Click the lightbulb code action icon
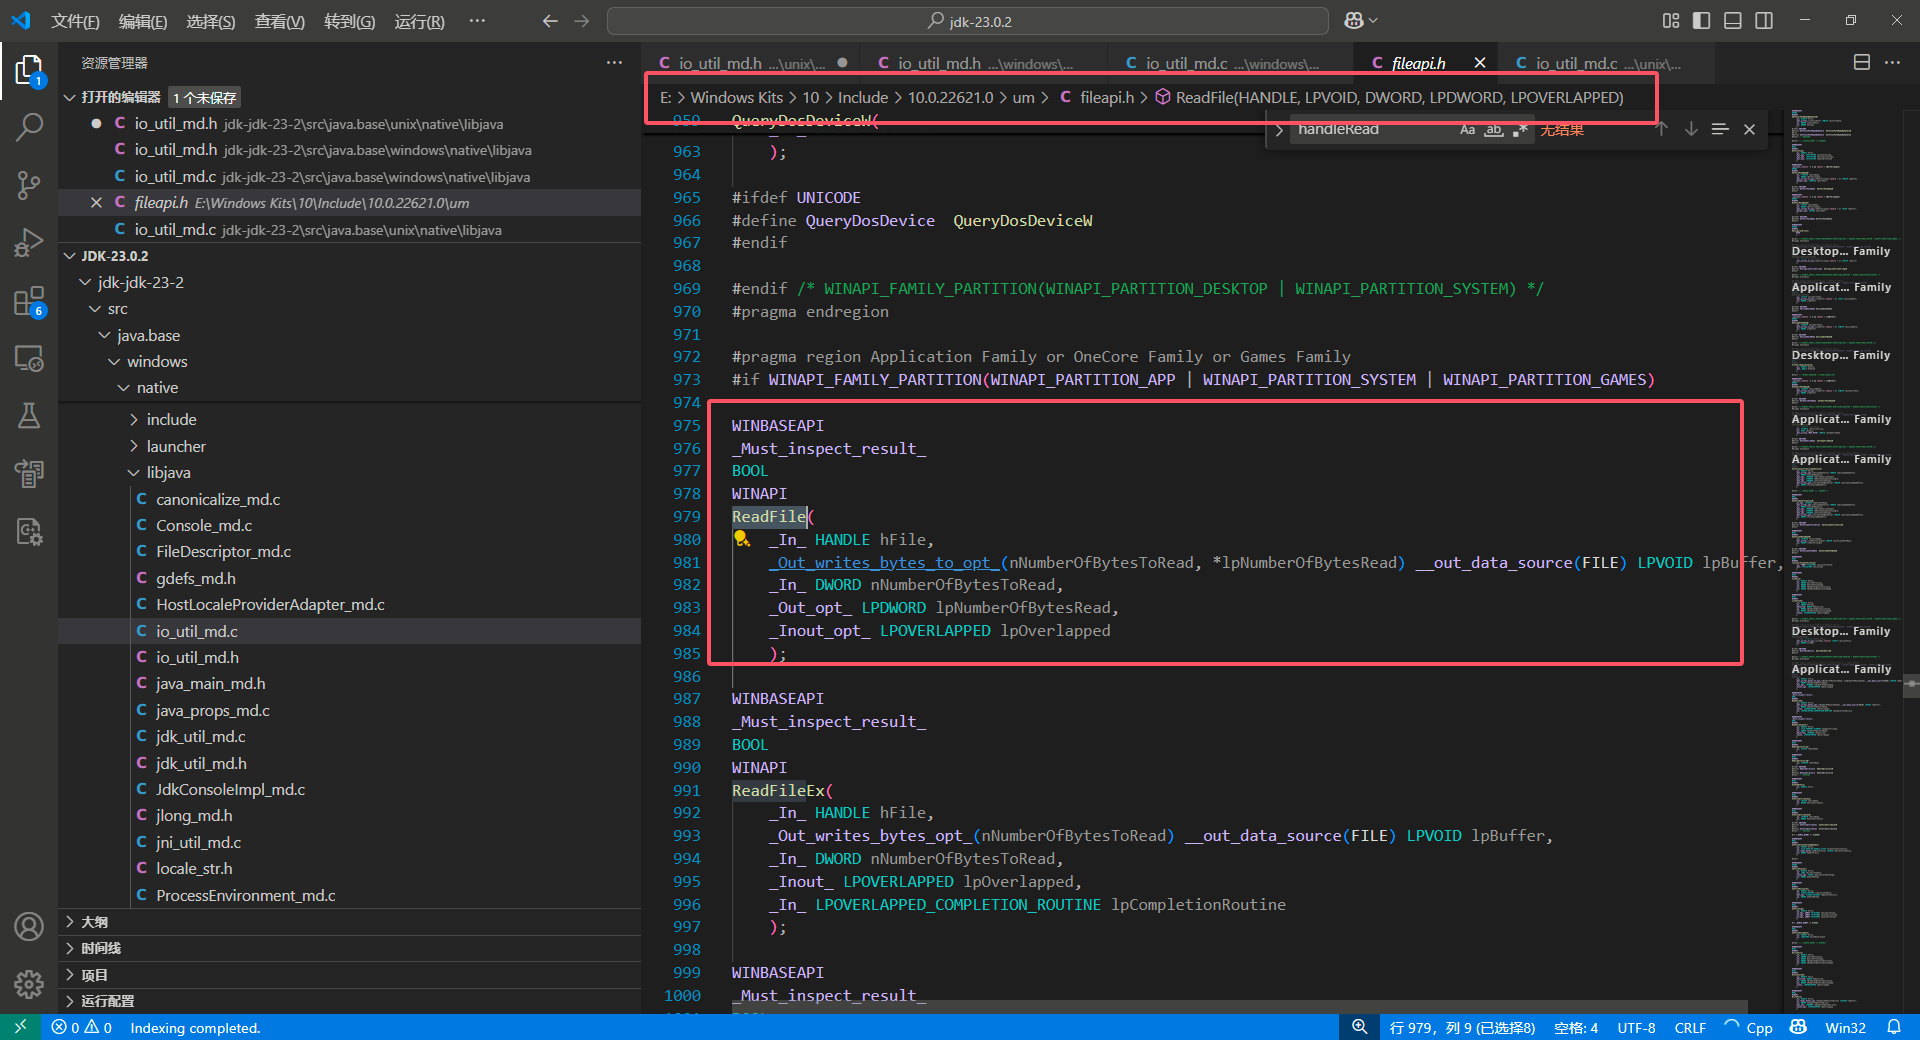This screenshot has width=1920, height=1040. [x=742, y=539]
